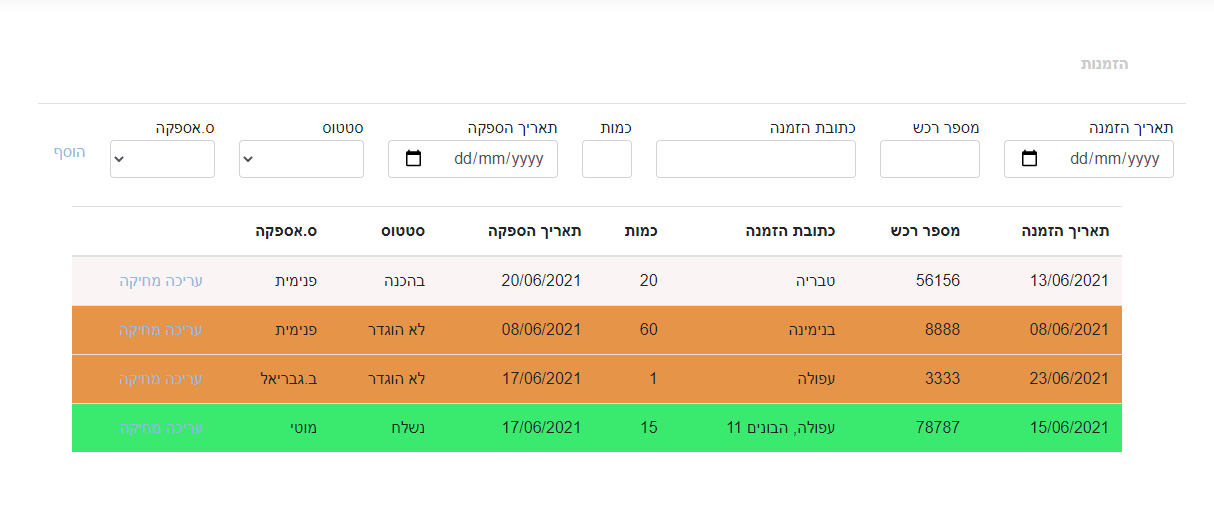The width and height of the screenshot is (1214, 505).
Task: Click the כמות table column header
Action: 640,231
